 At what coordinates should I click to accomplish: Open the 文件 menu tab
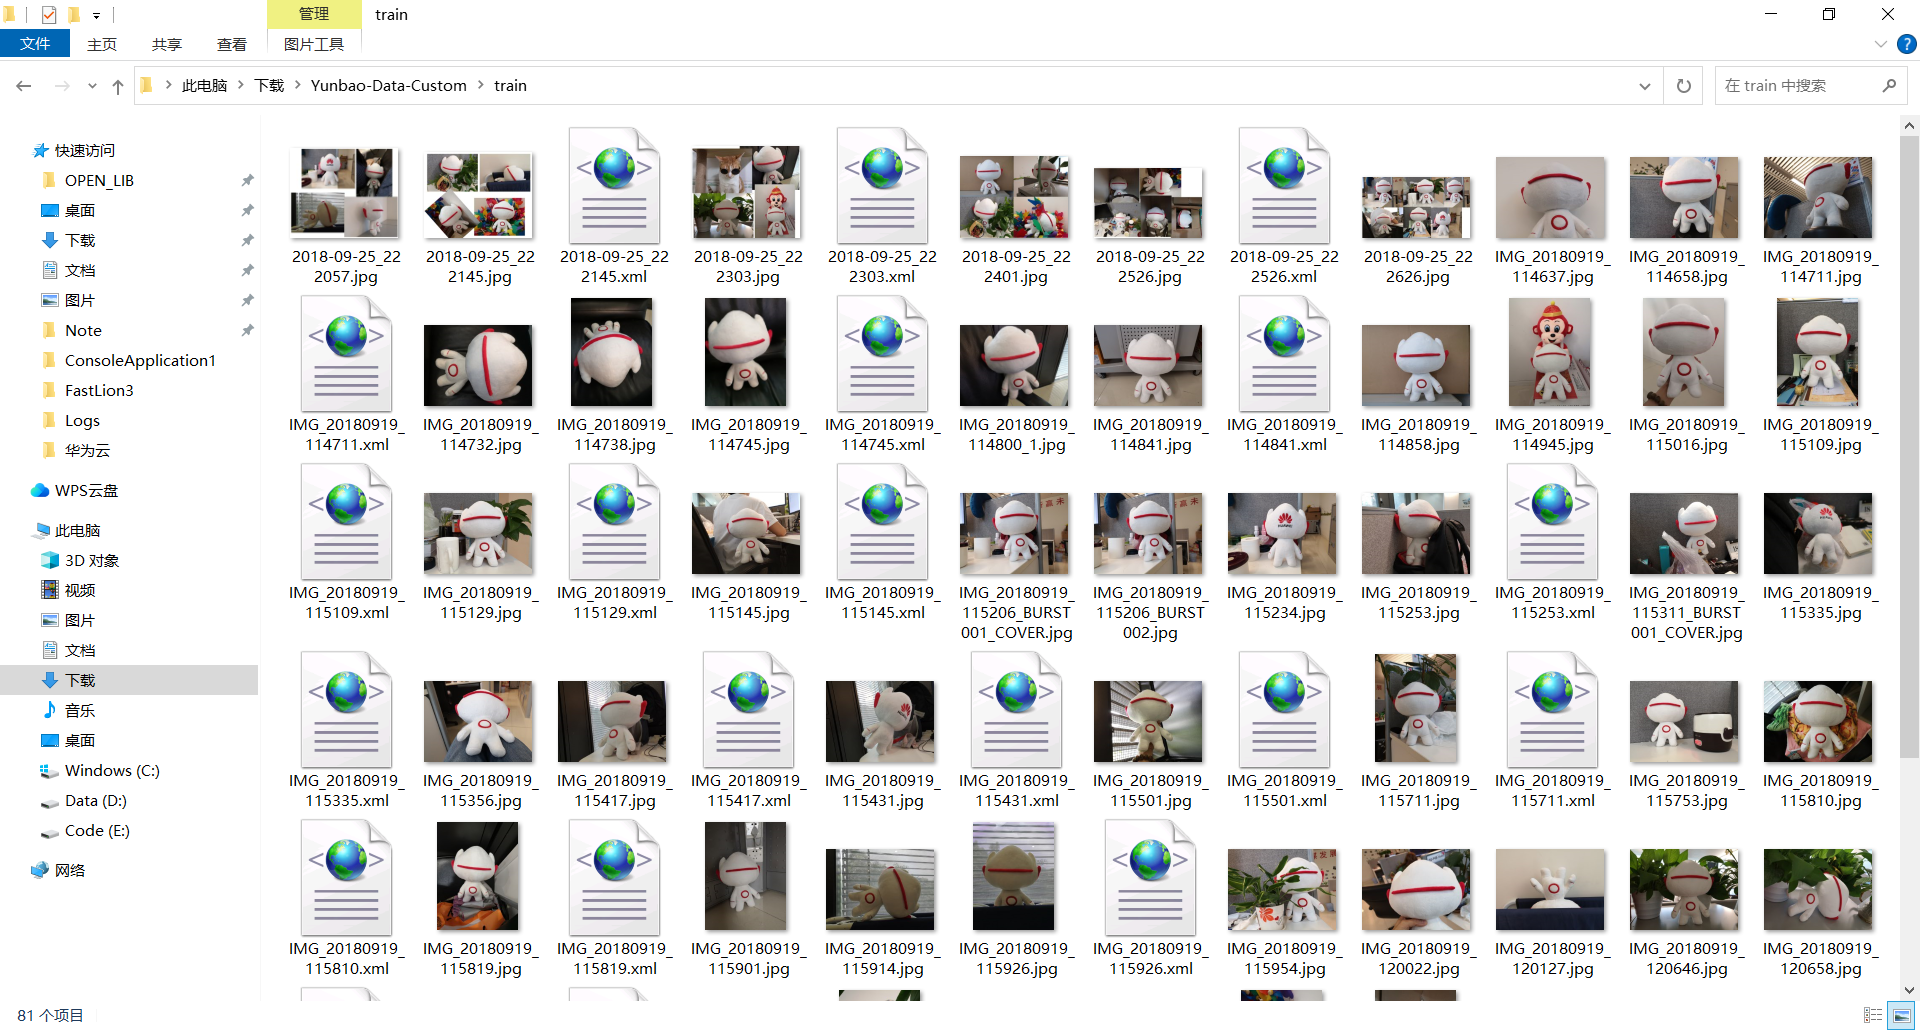tap(35, 44)
